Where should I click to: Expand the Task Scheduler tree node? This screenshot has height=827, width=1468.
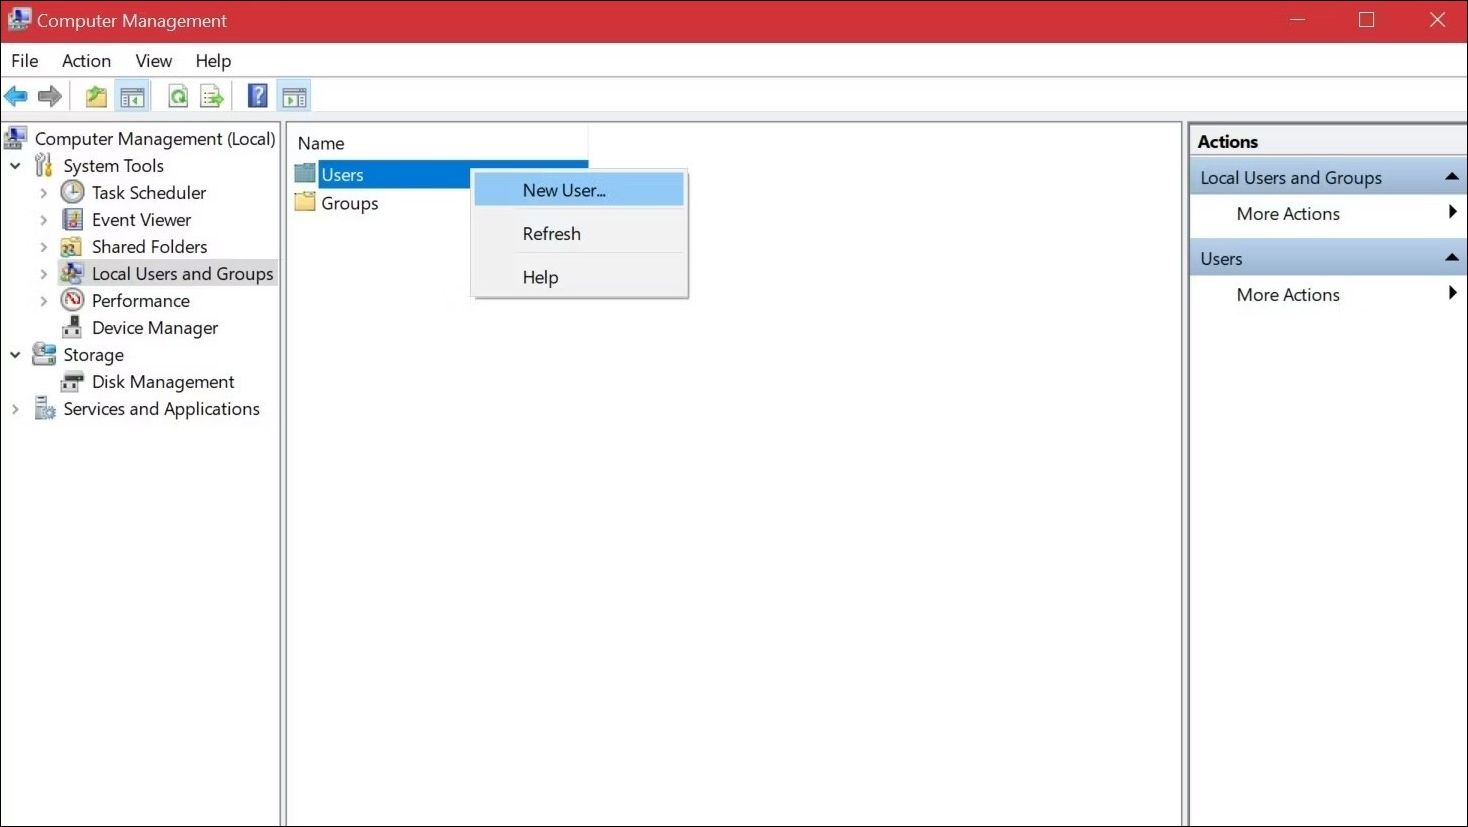pos(43,193)
